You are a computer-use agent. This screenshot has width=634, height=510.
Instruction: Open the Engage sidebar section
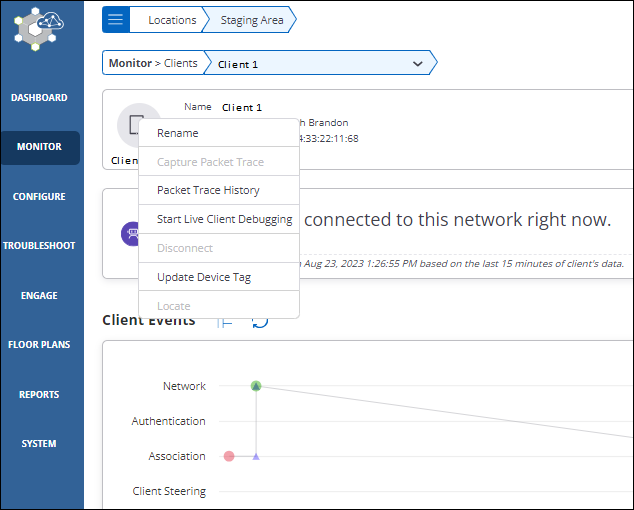39,296
